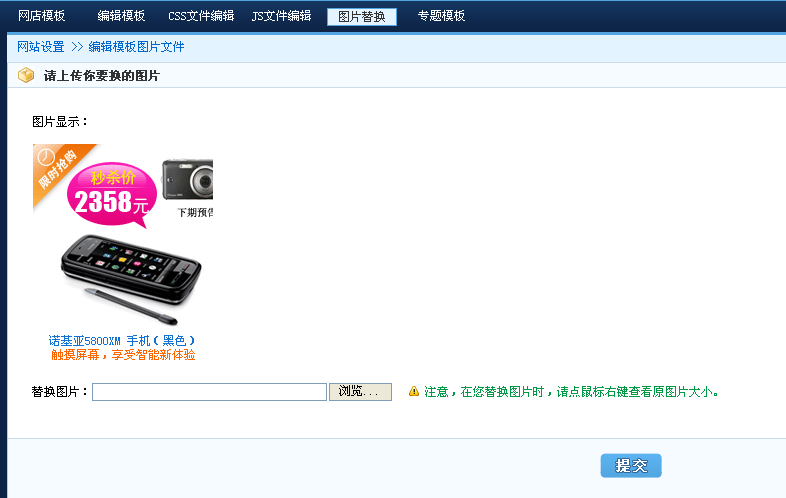Click the 图片显示： label

[60, 122]
